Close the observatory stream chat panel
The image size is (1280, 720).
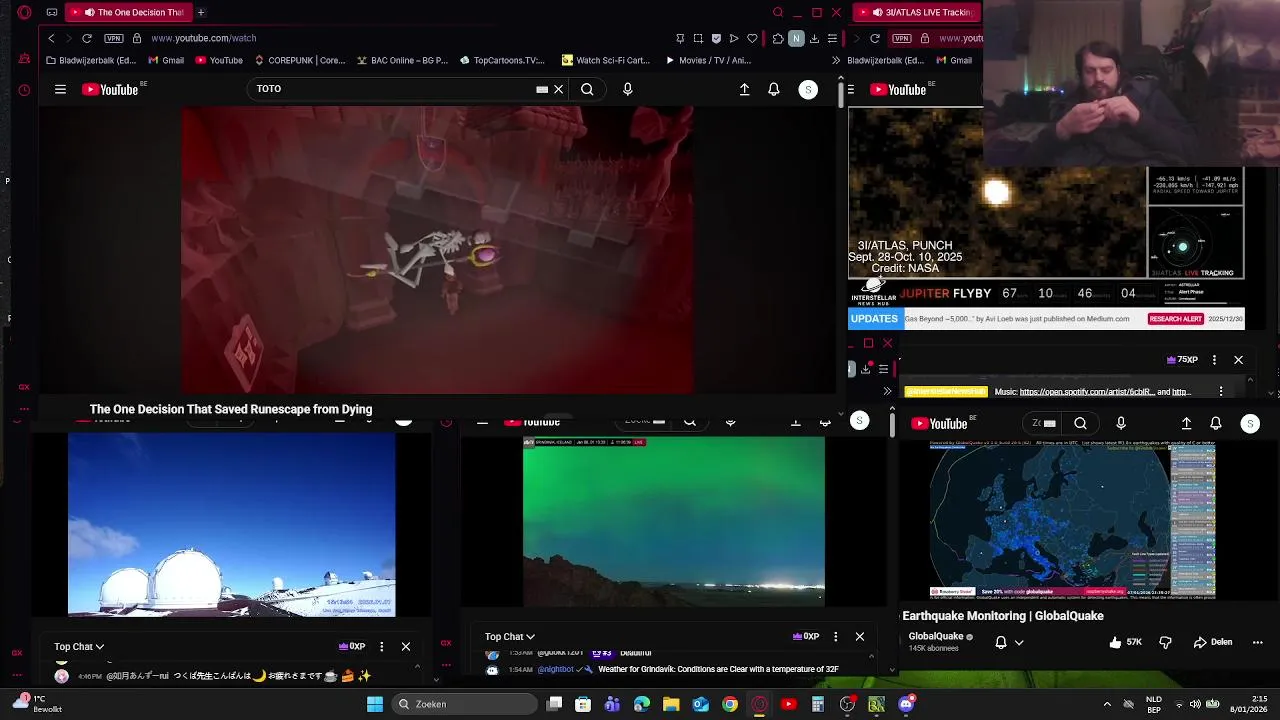[x=406, y=647]
